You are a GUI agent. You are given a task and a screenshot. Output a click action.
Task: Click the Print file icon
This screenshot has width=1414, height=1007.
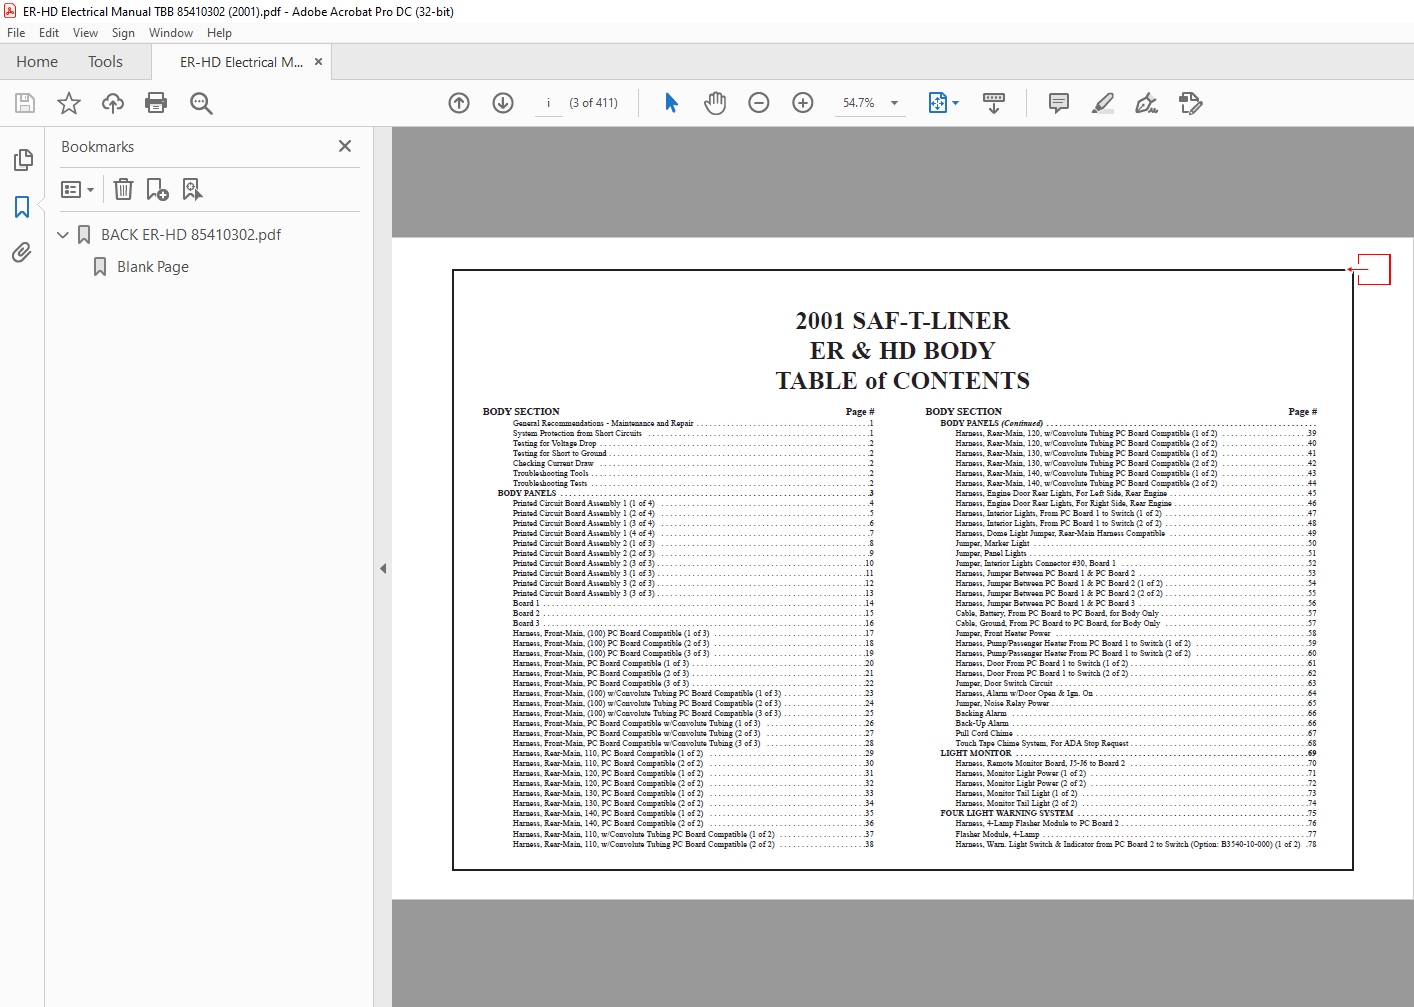click(x=156, y=103)
